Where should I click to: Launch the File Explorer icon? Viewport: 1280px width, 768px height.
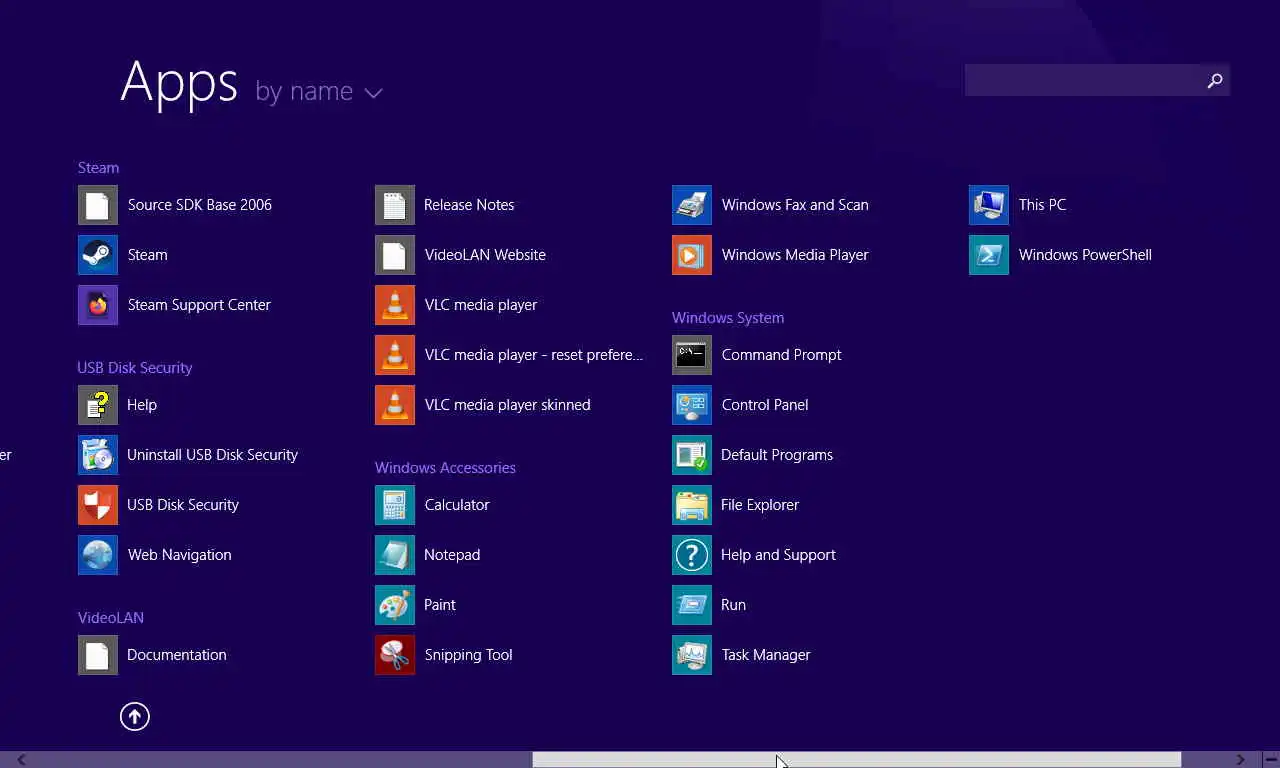point(692,505)
